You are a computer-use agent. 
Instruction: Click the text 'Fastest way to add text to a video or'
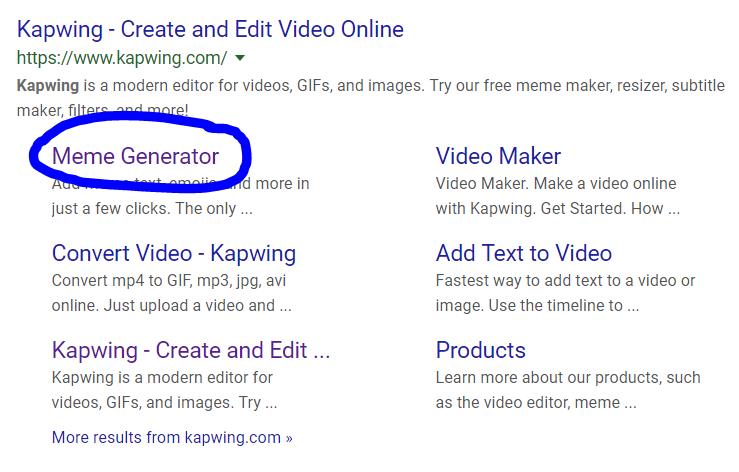(x=566, y=281)
